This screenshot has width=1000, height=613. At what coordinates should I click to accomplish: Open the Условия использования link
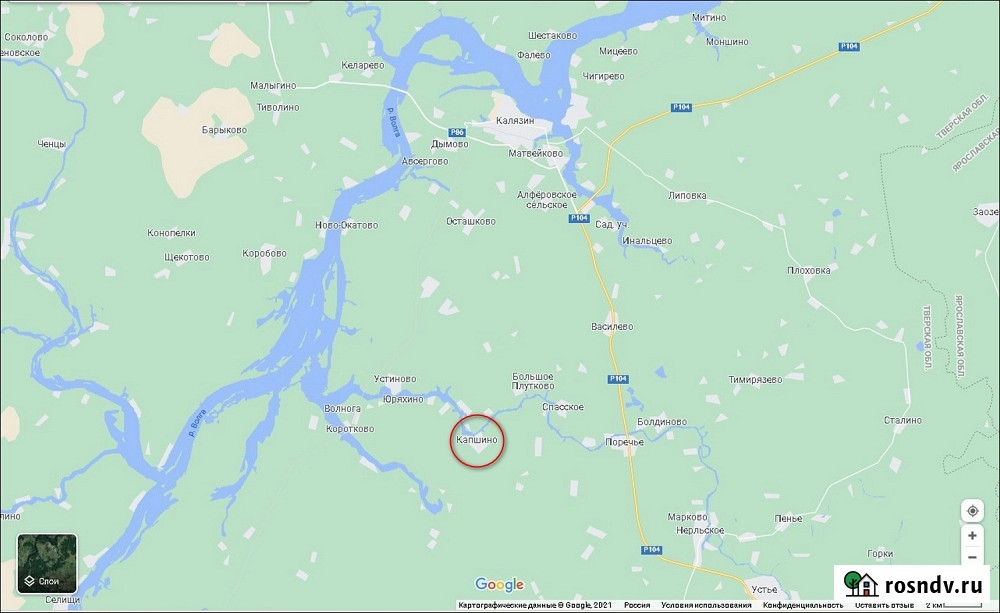coord(706,605)
